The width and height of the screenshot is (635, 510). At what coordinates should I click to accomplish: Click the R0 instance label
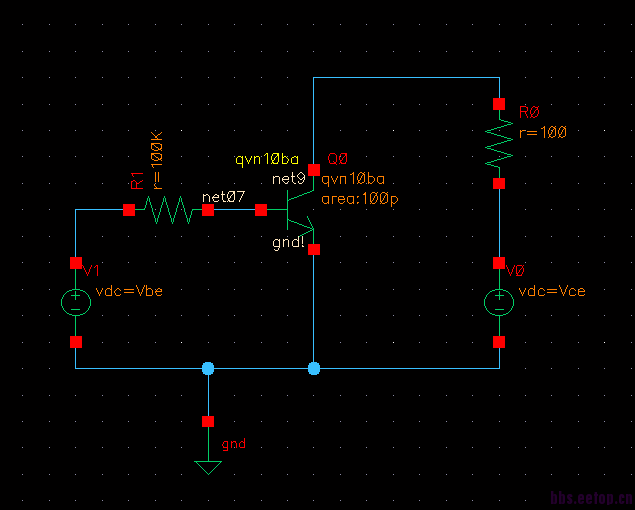529,112
